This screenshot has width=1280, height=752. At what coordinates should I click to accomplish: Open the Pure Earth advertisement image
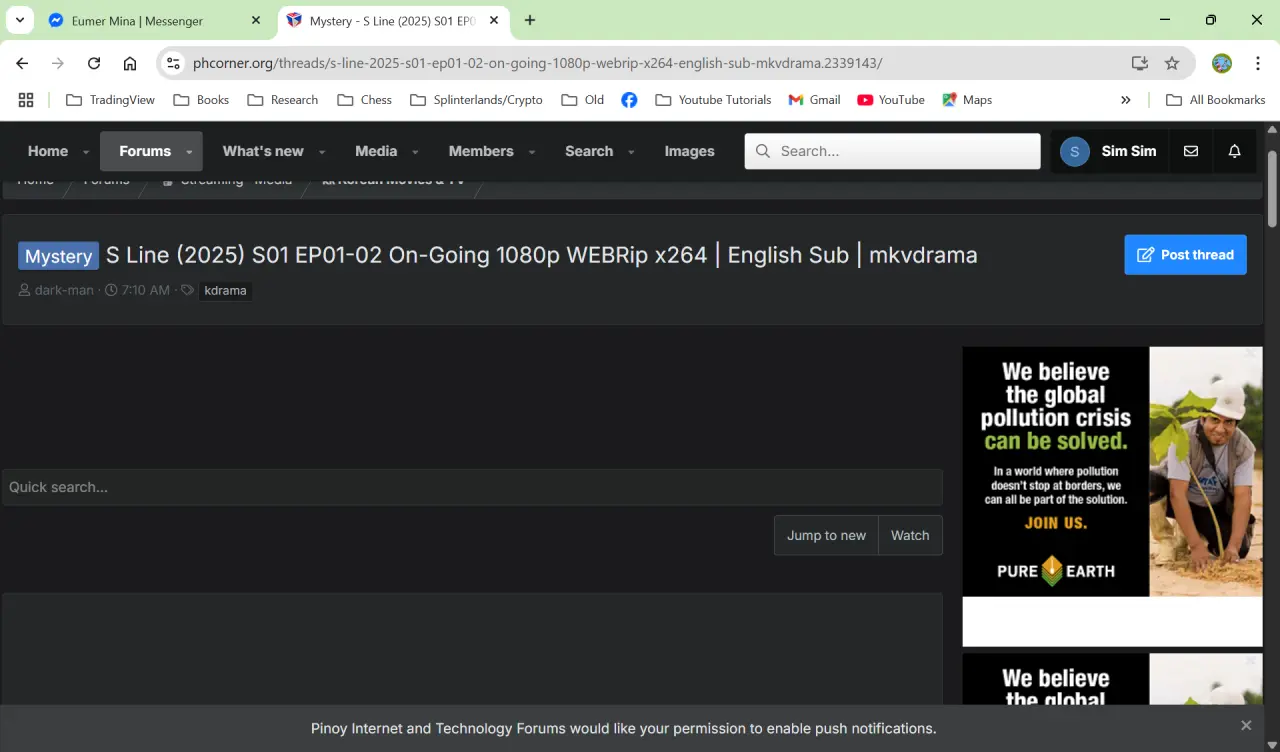(x=1112, y=471)
